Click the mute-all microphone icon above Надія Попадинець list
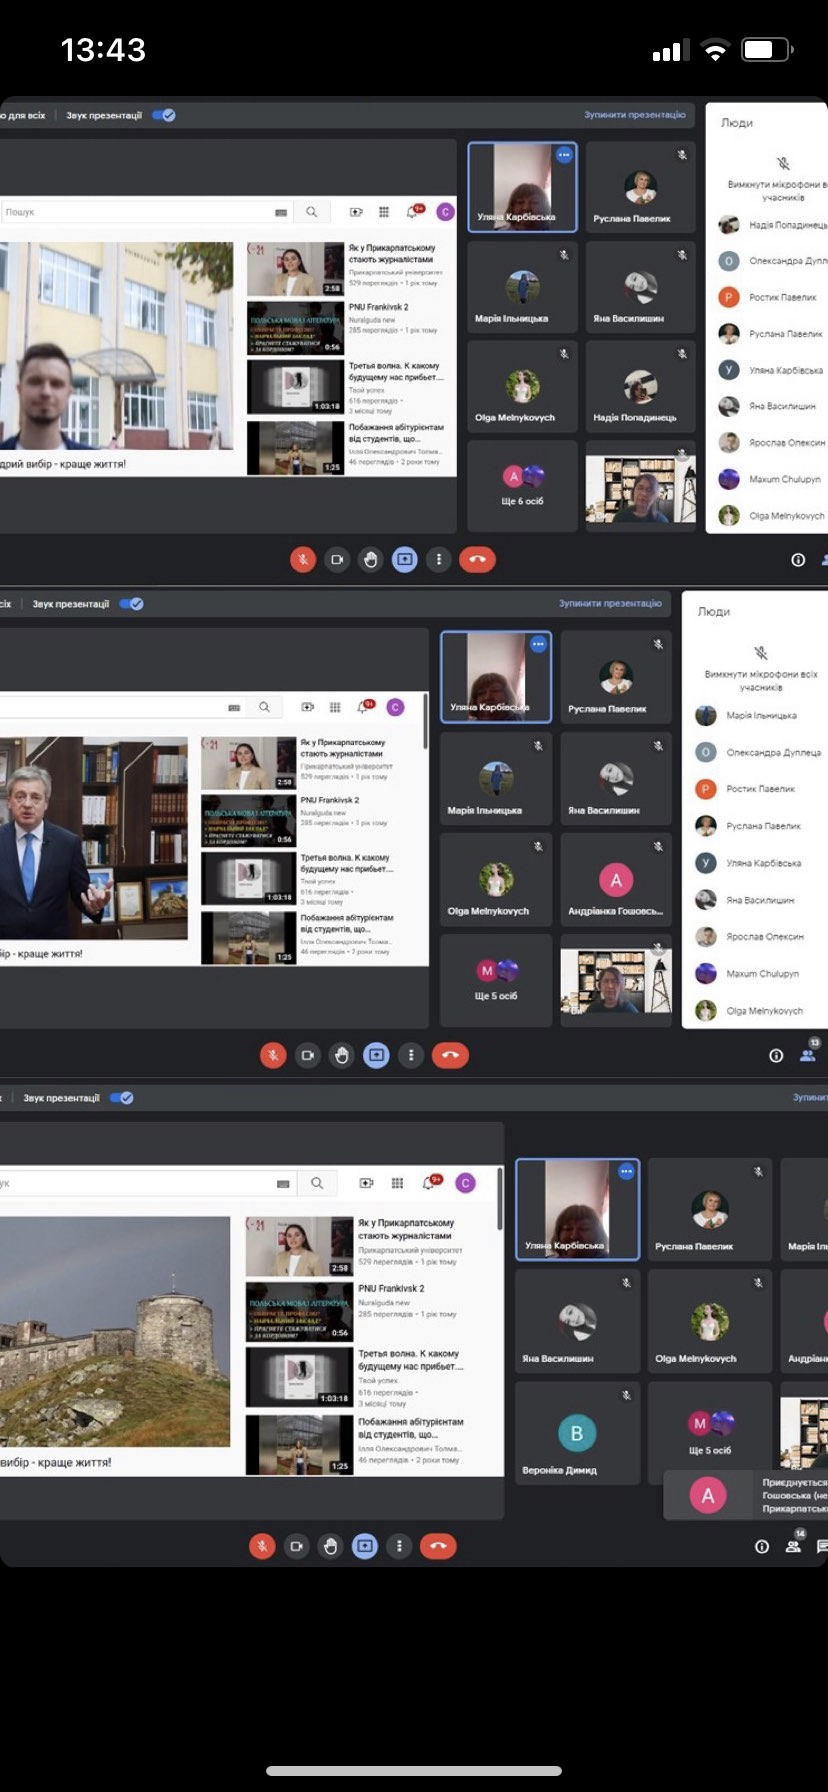The height and width of the screenshot is (1792, 828). click(783, 164)
